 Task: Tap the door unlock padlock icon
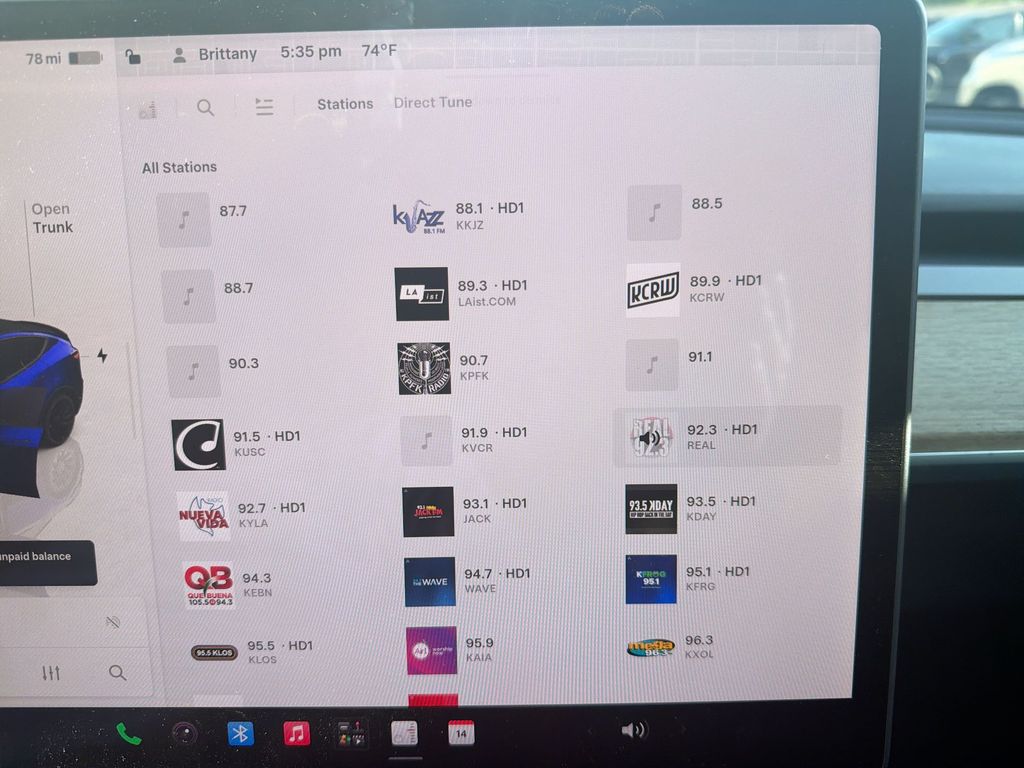point(133,57)
